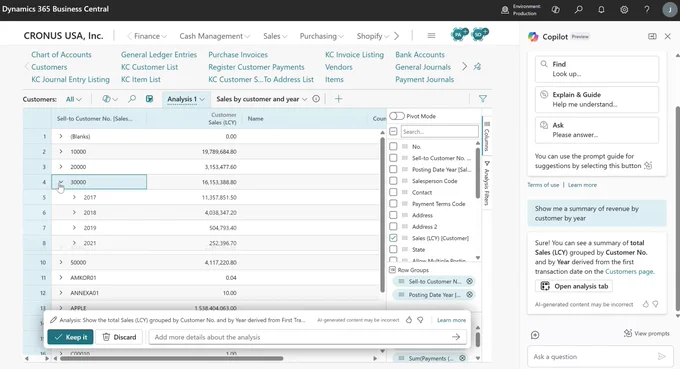Screen dimensions: 680x369
Task: Open the notifications bell
Action: (x=601, y=10)
